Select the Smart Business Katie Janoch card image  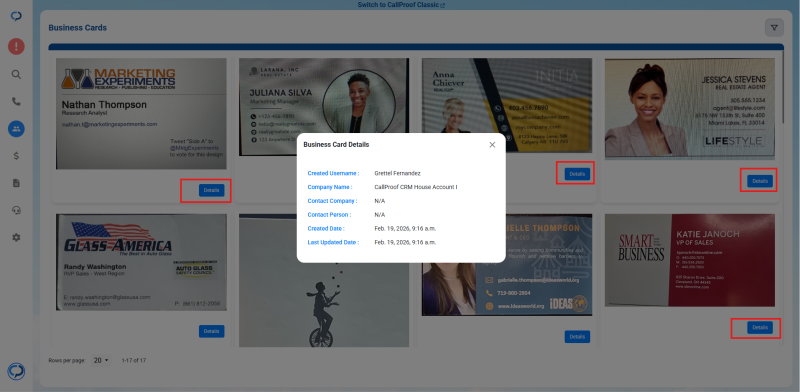pyautogui.click(x=690, y=260)
